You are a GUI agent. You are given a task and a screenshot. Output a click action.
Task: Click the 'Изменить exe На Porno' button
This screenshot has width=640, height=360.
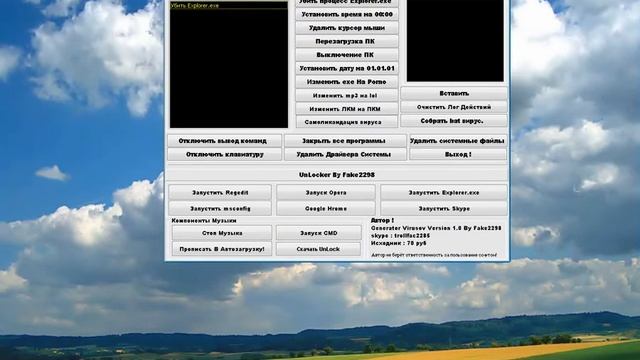point(347,82)
